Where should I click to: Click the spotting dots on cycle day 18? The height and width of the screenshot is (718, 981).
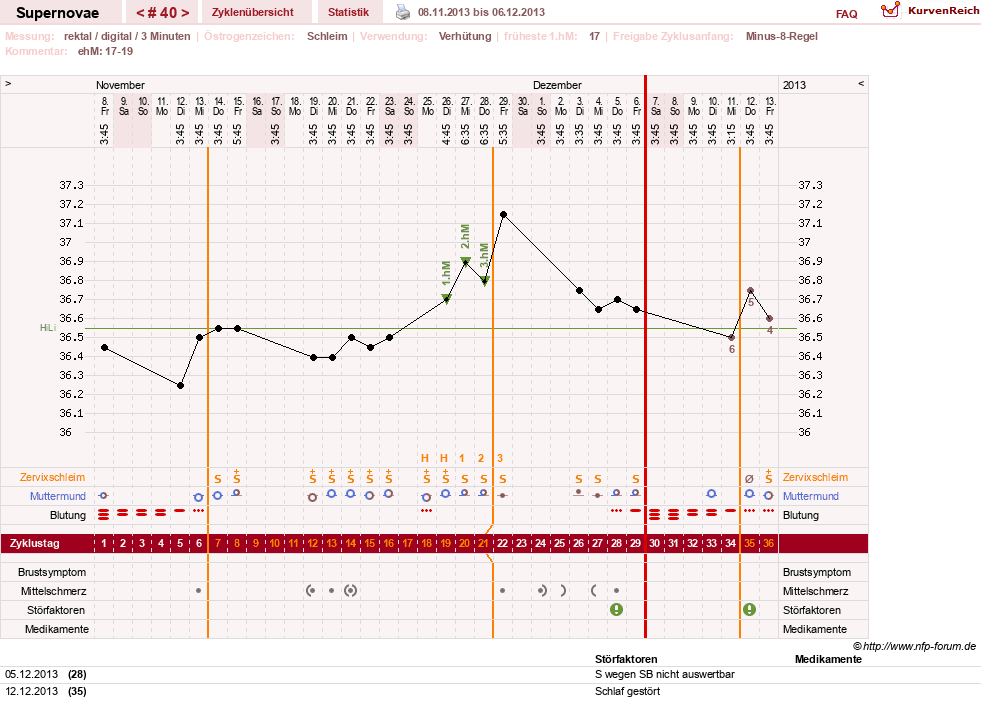pyautogui.click(x=427, y=511)
